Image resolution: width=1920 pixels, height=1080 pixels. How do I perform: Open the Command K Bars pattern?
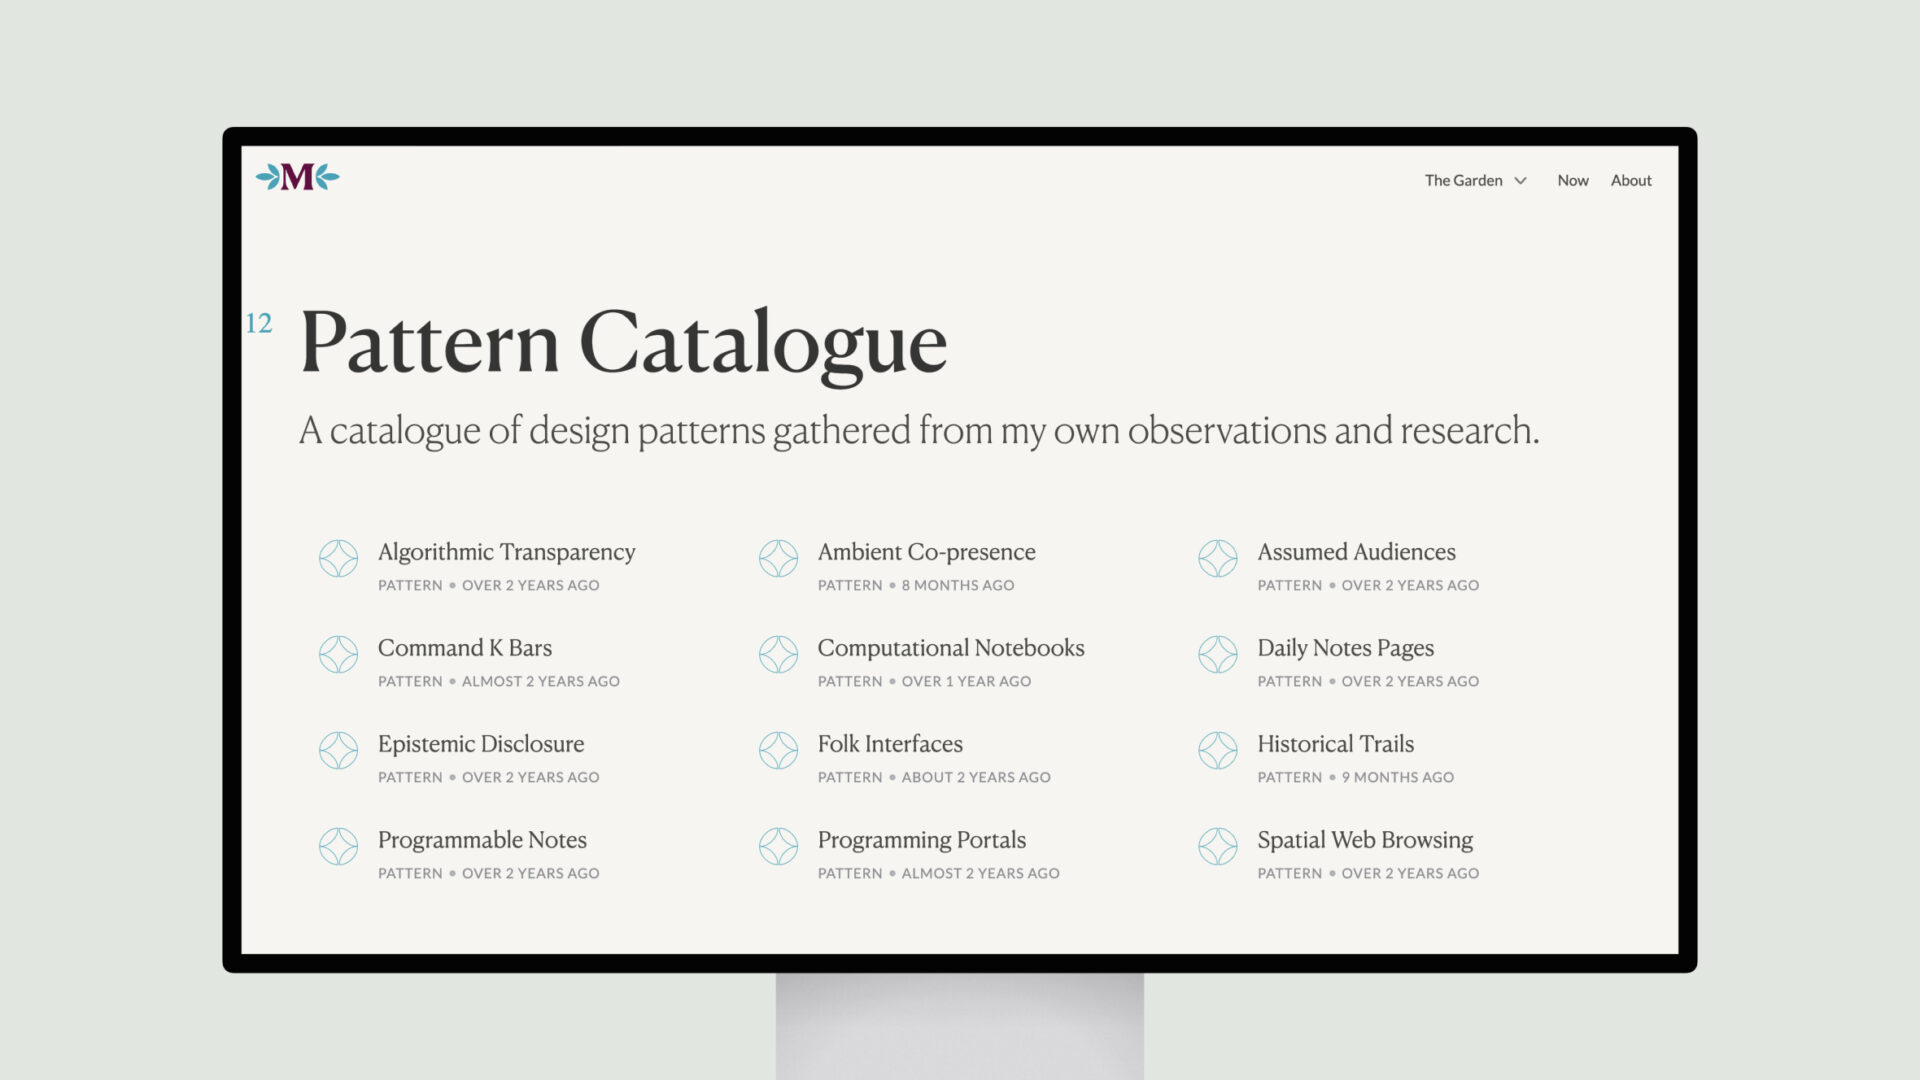(464, 648)
